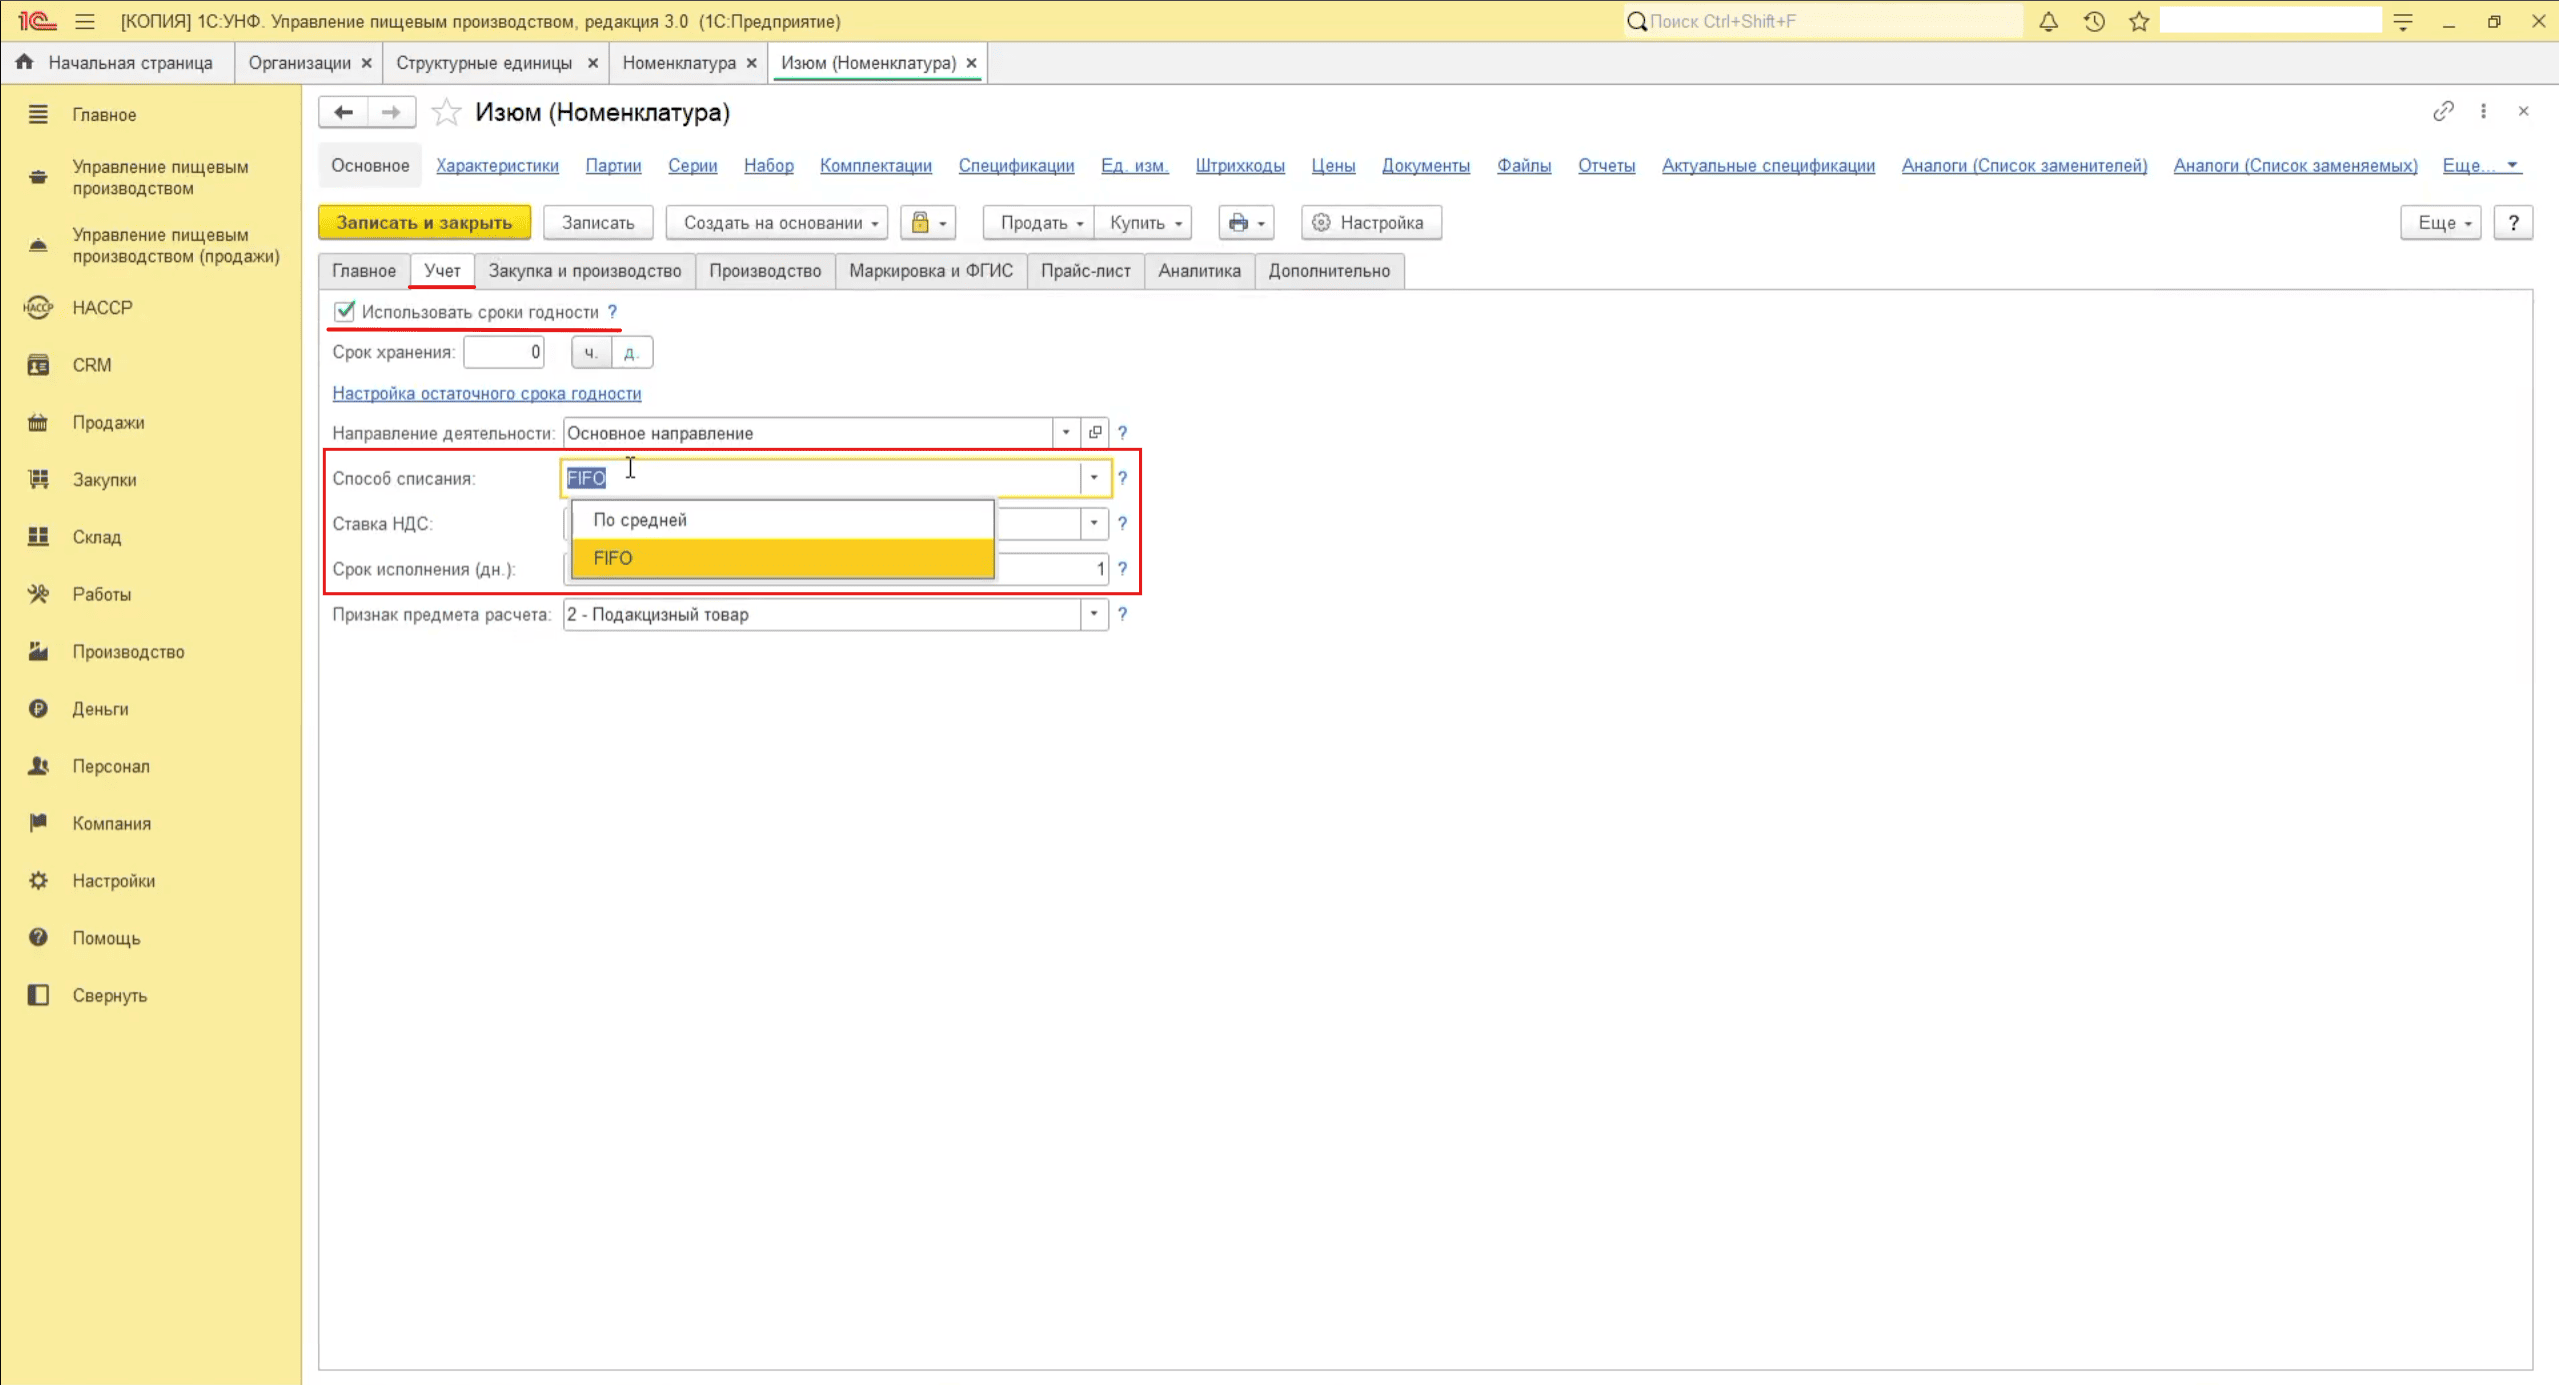Expand the Ставка НДС dropdown arrow

1094,523
